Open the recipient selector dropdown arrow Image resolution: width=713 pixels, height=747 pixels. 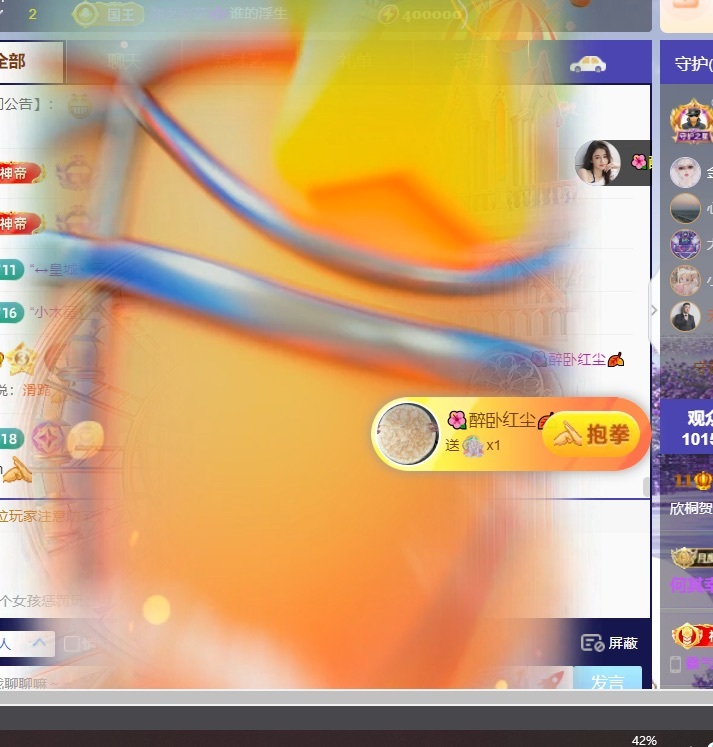pos(38,643)
